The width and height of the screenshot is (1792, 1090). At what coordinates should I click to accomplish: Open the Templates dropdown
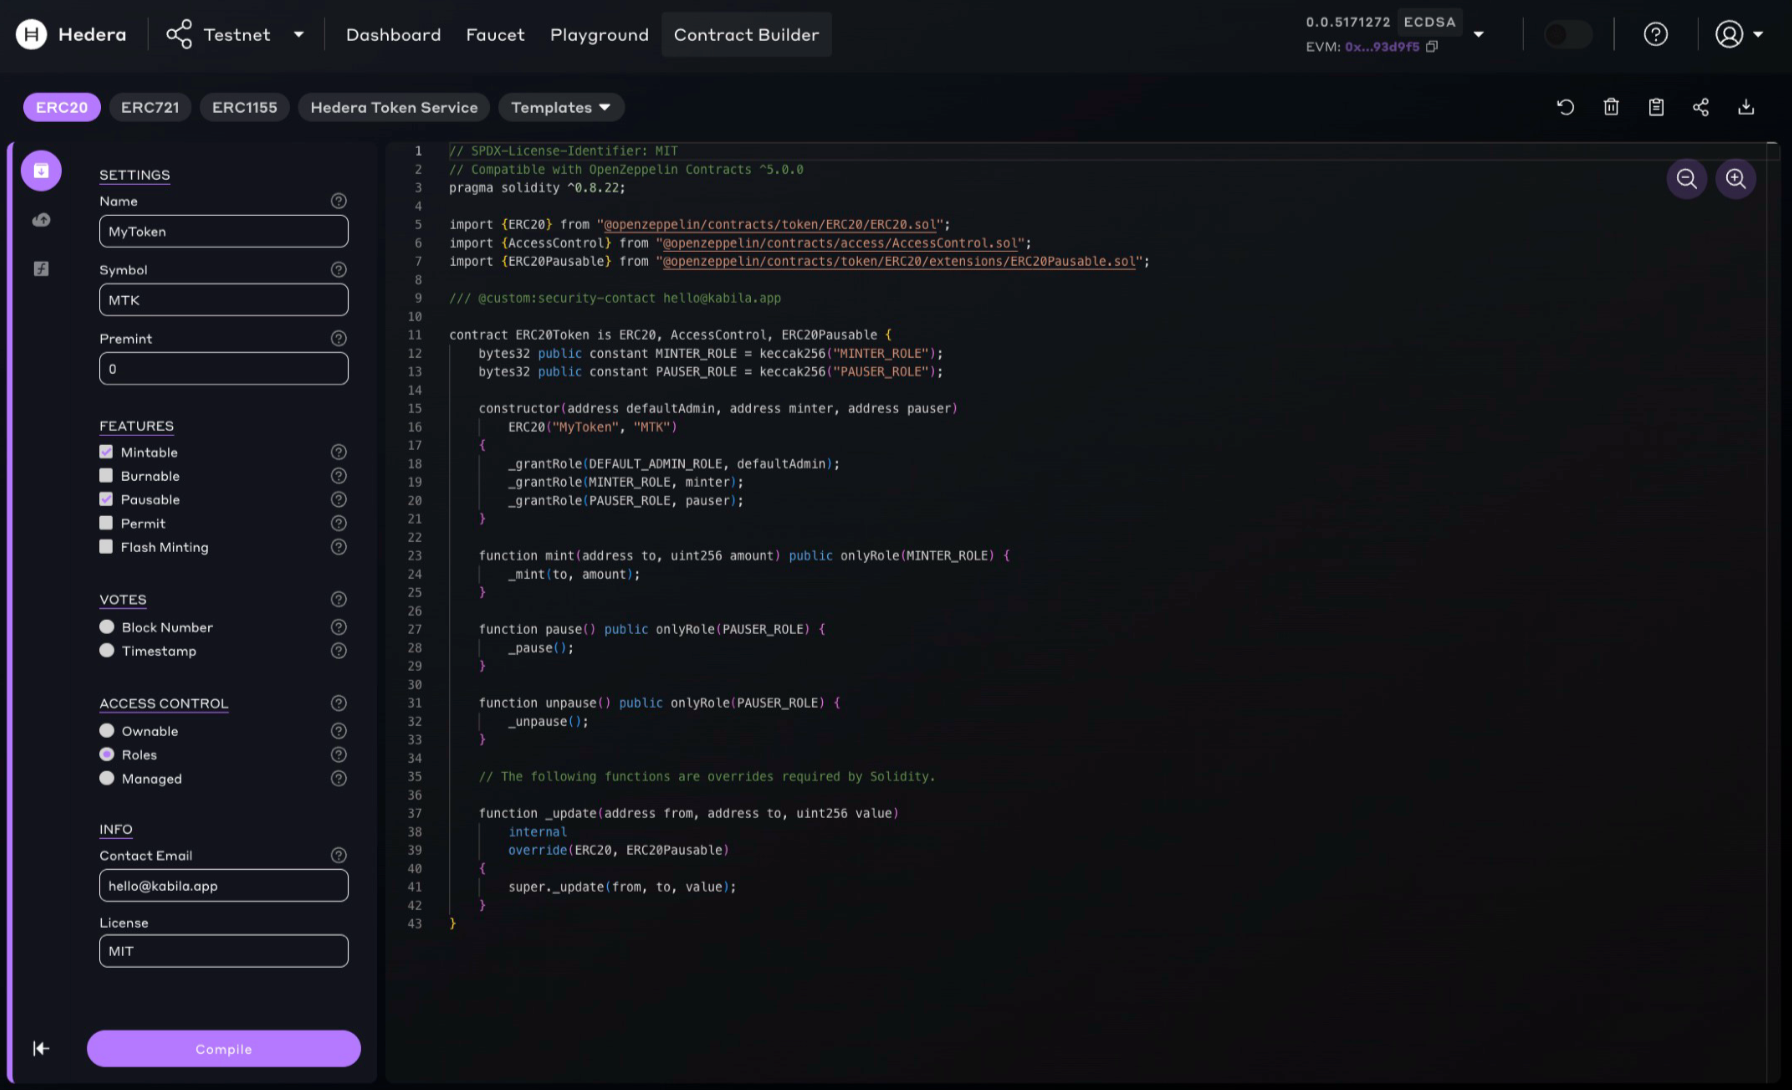pos(561,107)
